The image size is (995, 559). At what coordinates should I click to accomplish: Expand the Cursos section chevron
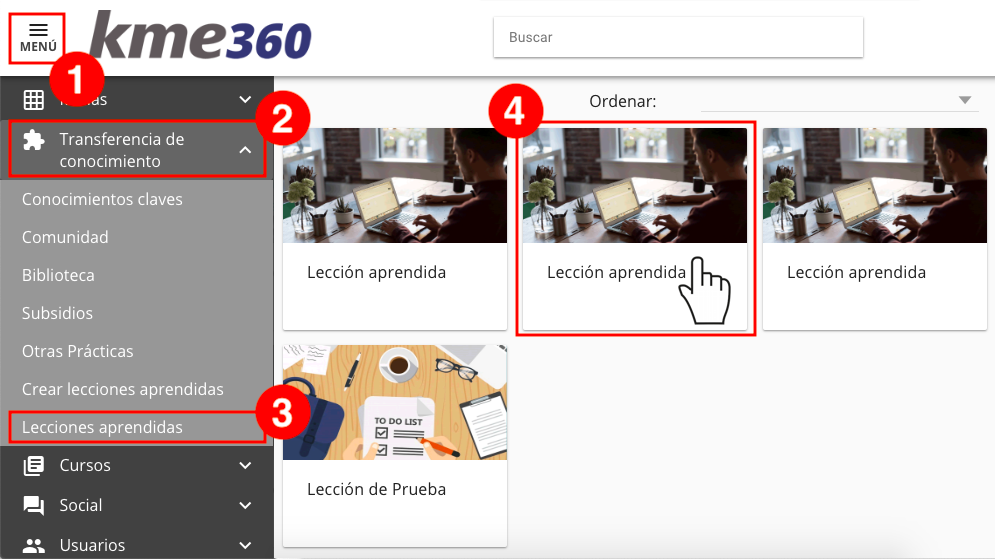[x=245, y=466]
